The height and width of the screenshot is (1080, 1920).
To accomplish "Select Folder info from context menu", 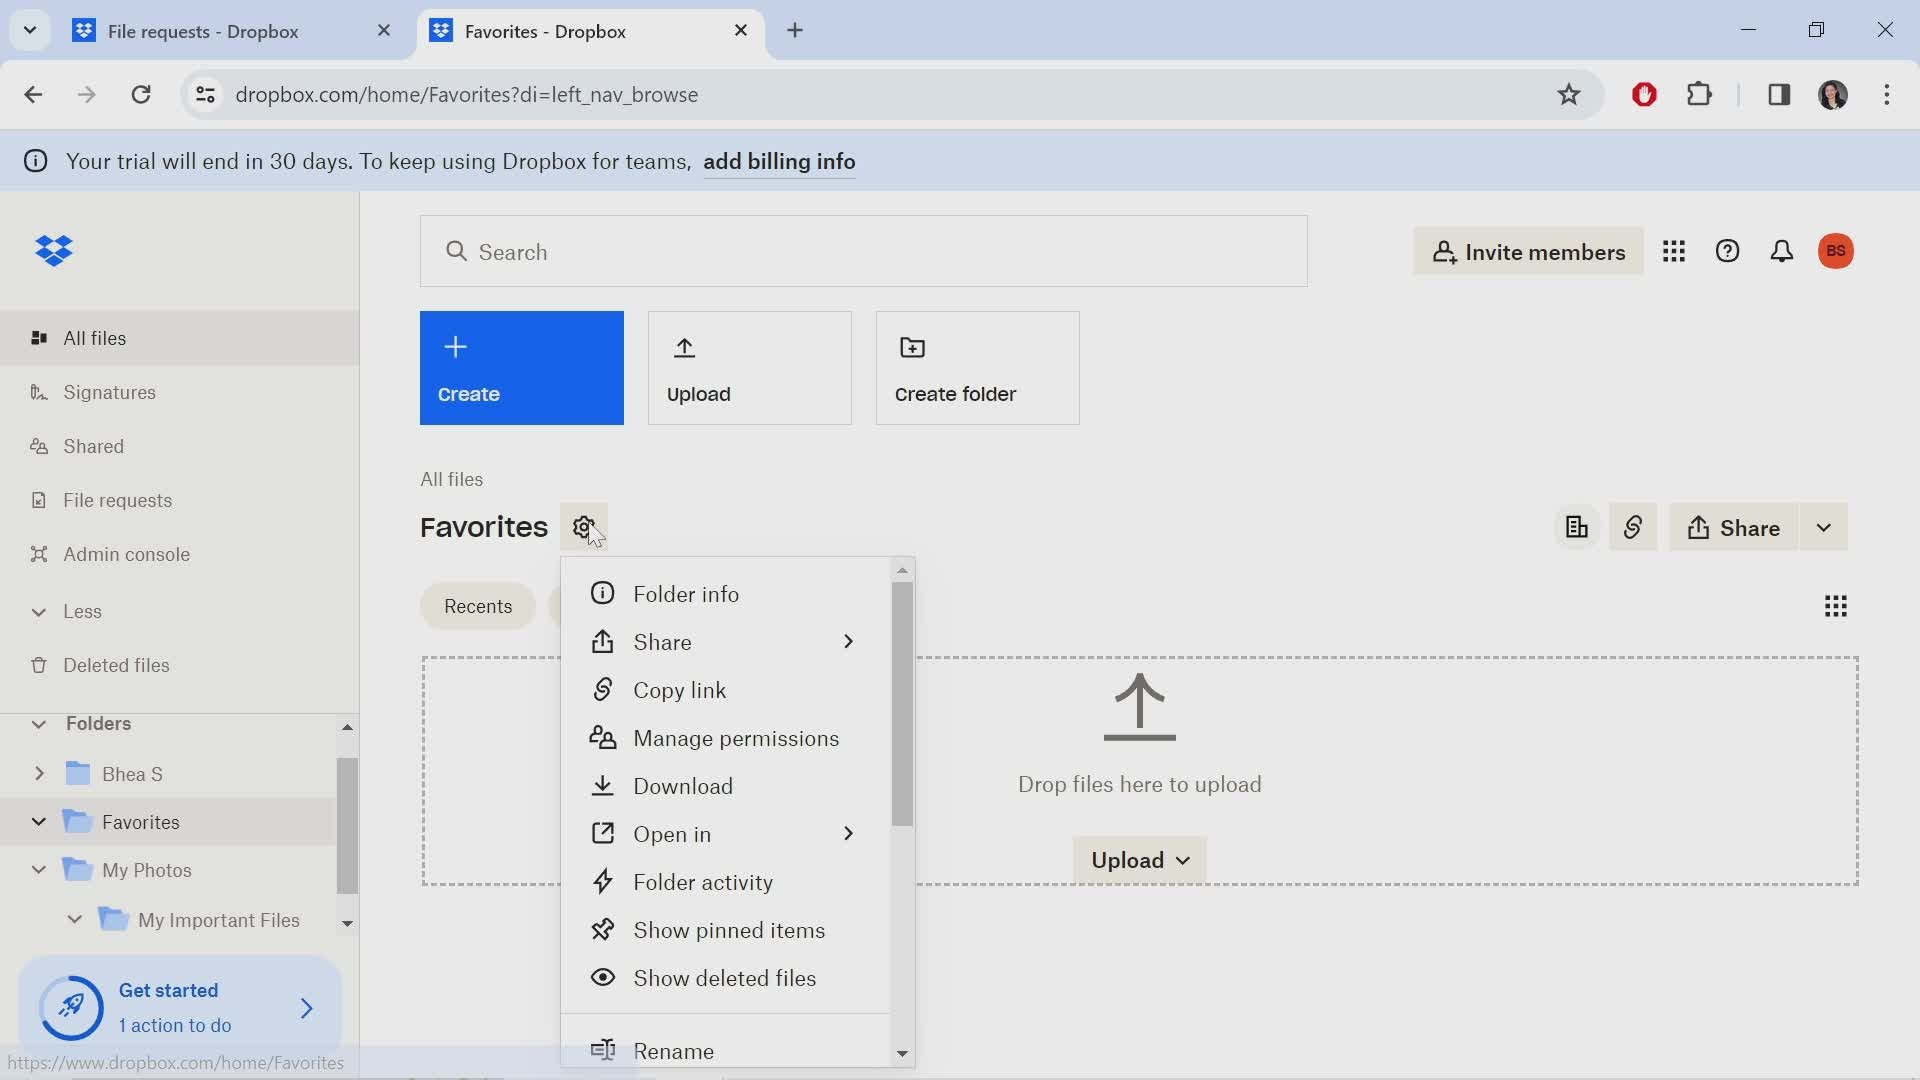I will (x=686, y=593).
